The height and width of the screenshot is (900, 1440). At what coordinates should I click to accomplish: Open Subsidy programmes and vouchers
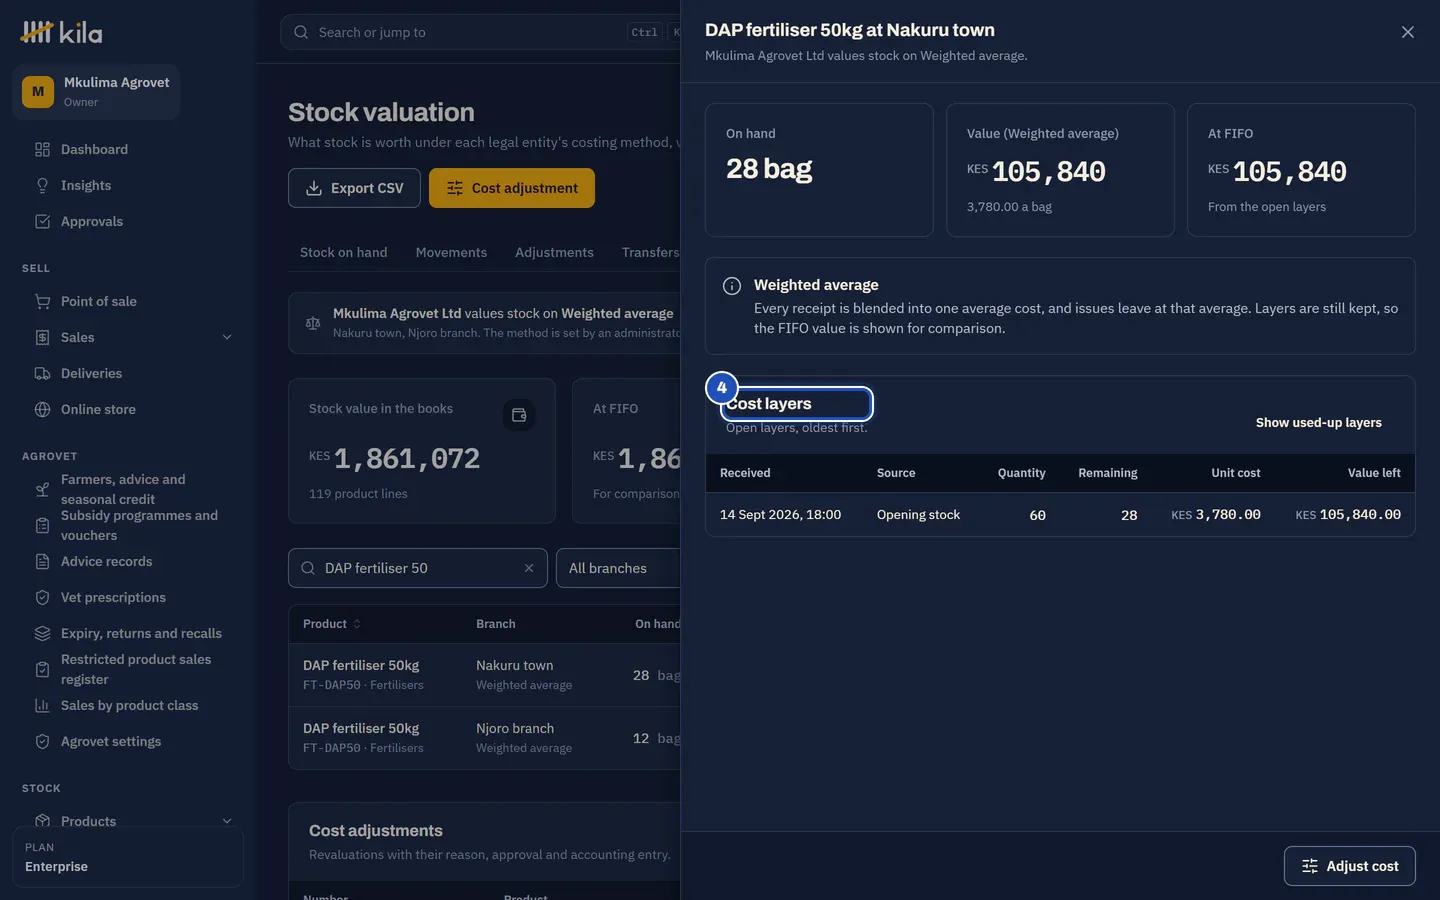click(127, 526)
